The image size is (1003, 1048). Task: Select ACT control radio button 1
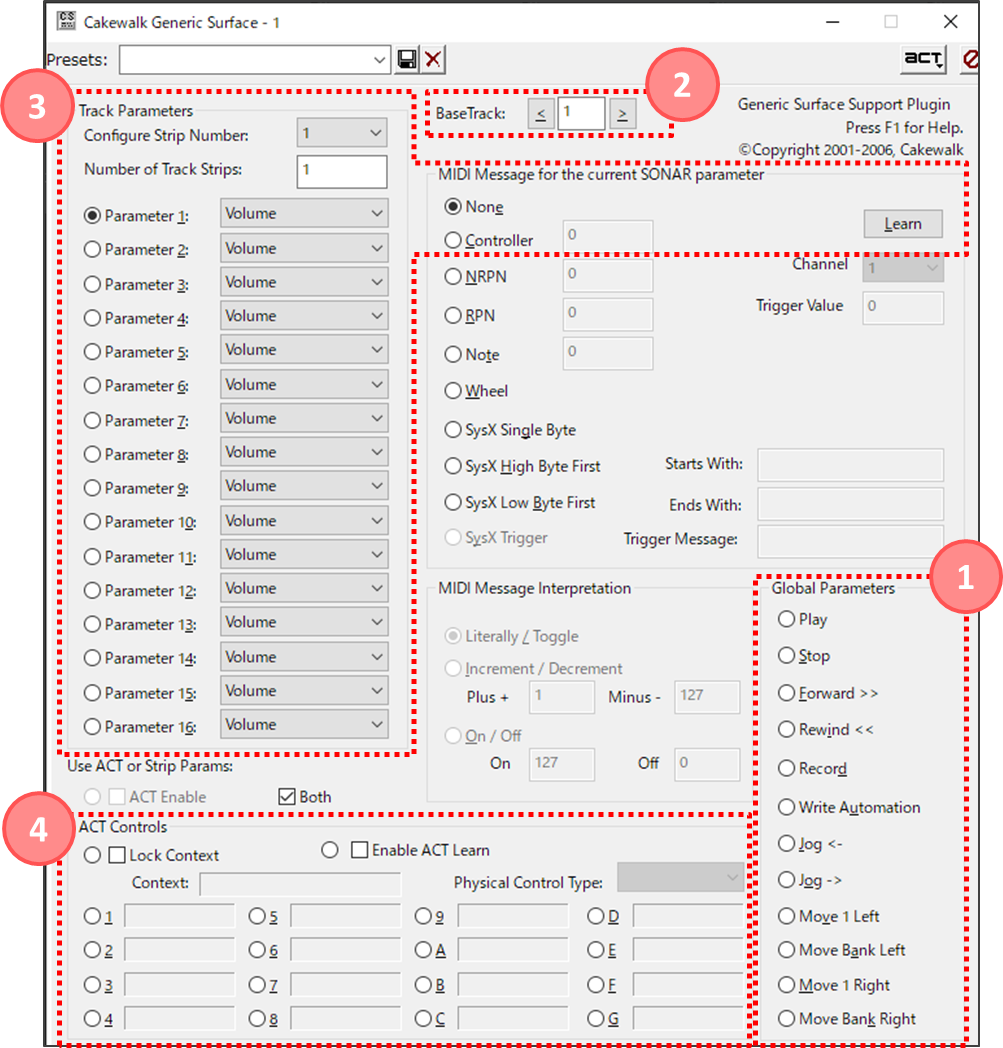tap(92, 916)
